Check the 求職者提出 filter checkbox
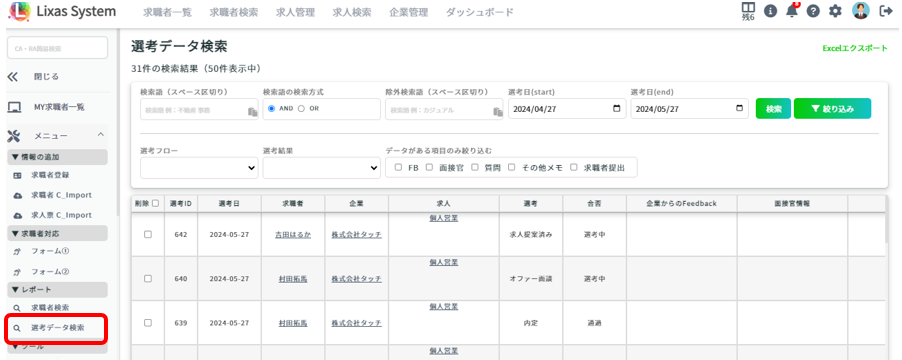The width and height of the screenshot is (902, 360). (574, 167)
